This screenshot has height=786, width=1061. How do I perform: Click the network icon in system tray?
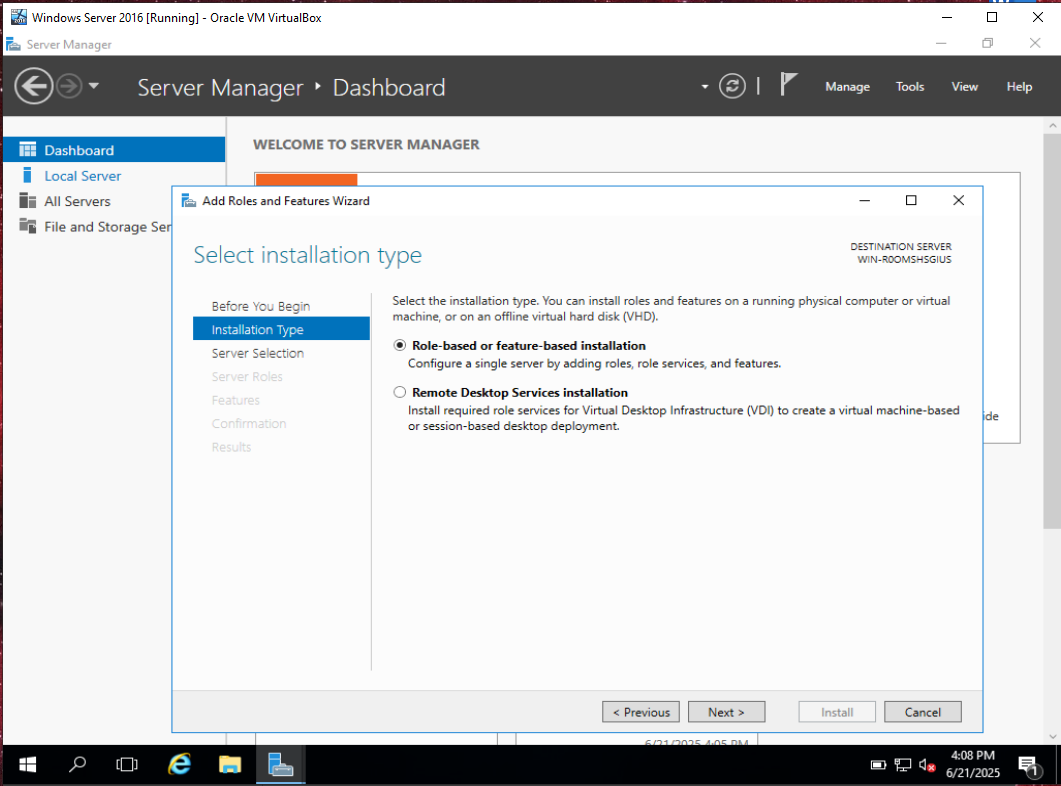click(903, 765)
